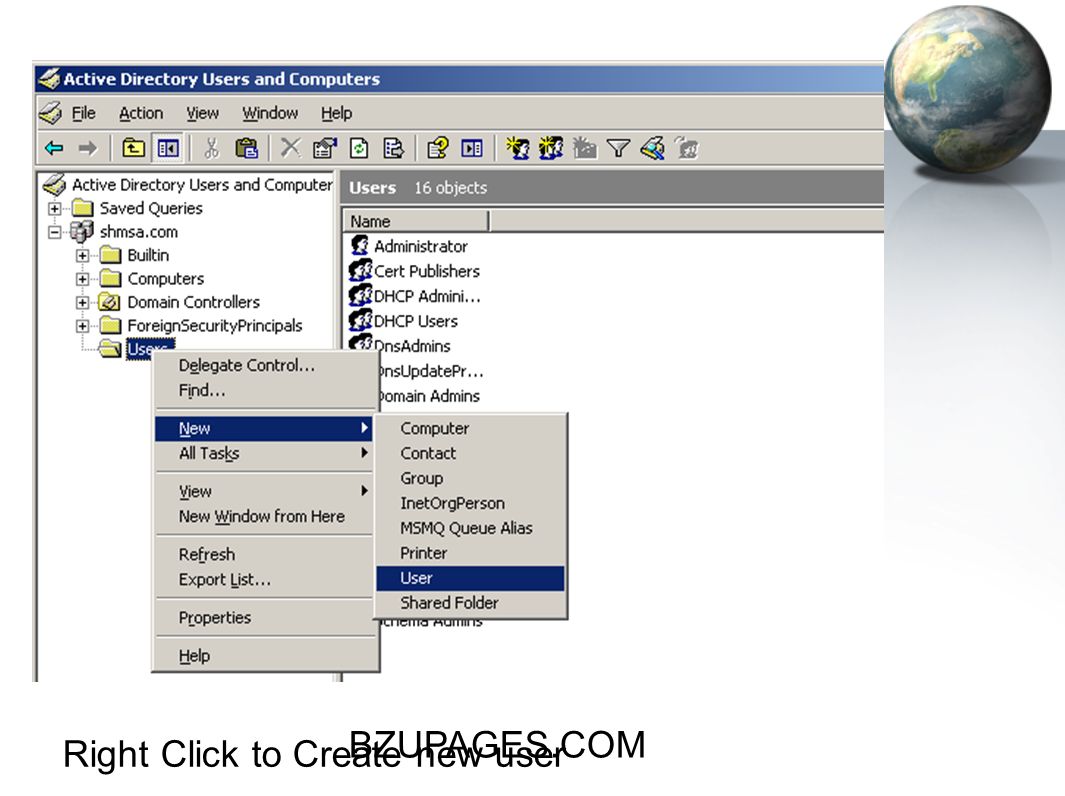1065x796 pixels.
Task: Create new group via toolbar icon
Action: (x=551, y=147)
